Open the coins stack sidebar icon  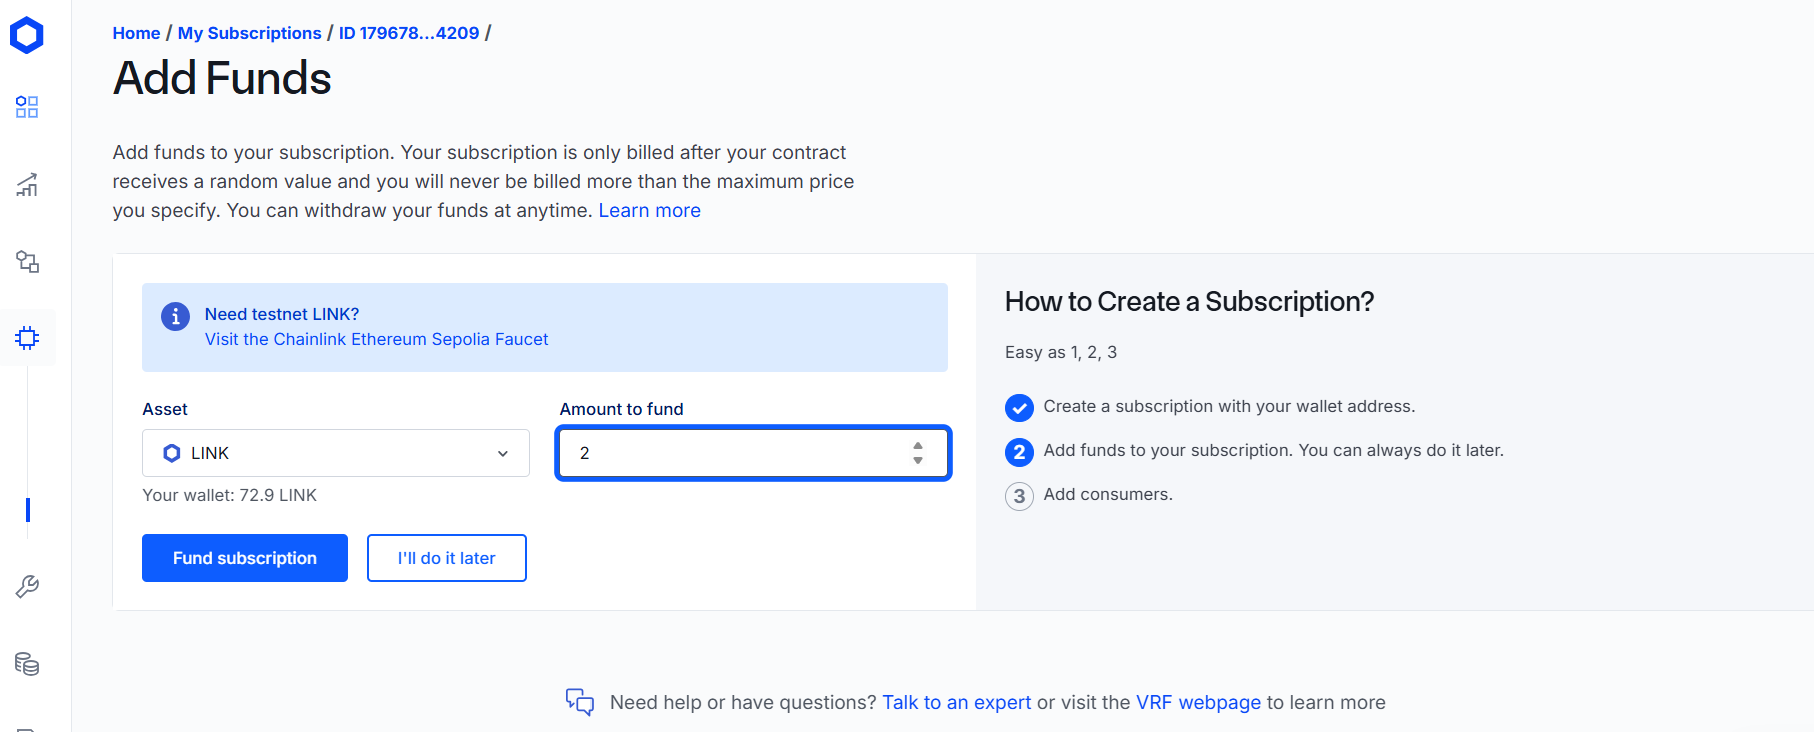tap(27, 663)
